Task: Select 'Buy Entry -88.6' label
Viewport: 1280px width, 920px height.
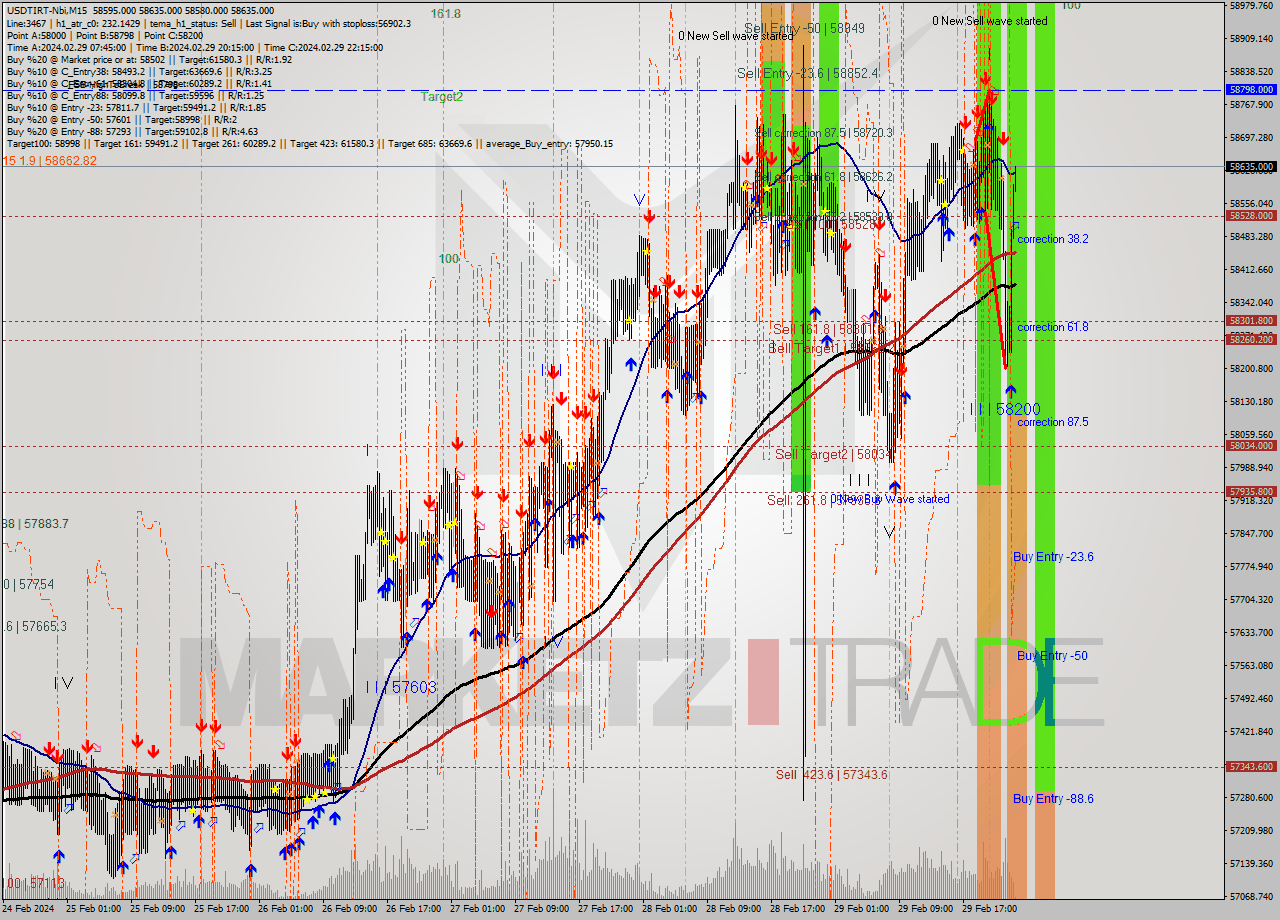Action: pos(1053,798)
